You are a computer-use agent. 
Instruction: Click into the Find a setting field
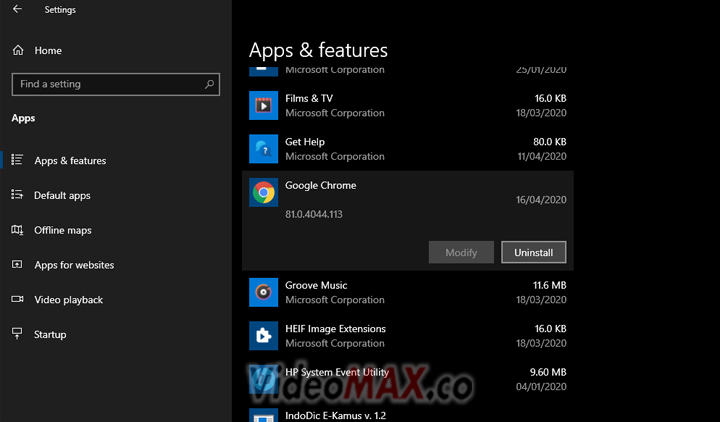(116, 84)
